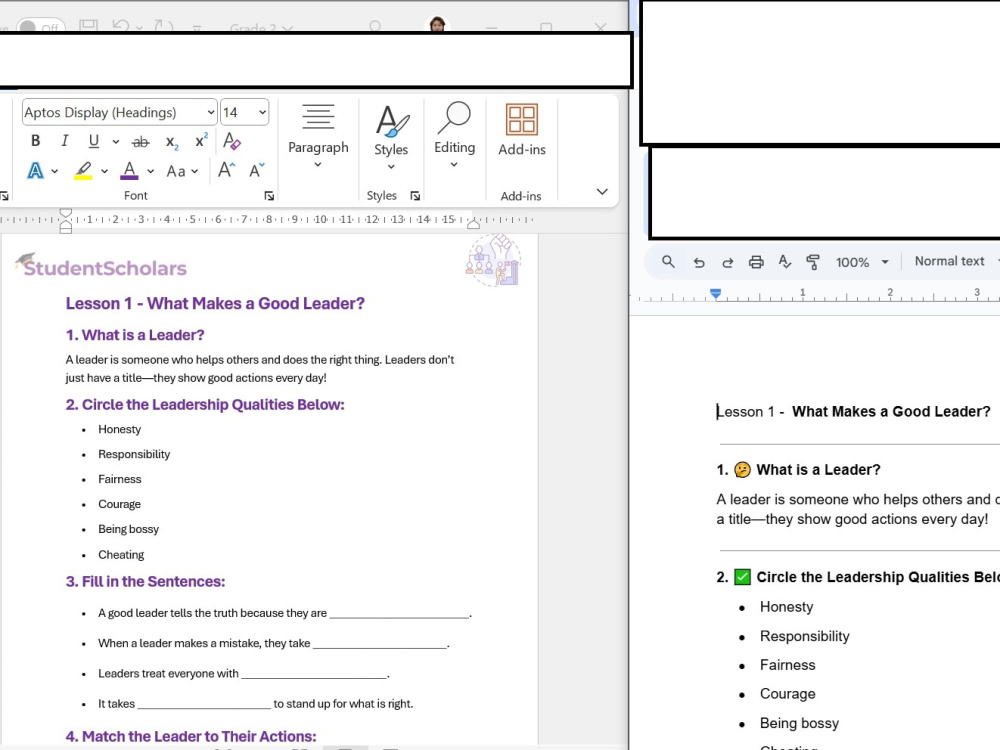Expand the Paragraph group in the ribbon

click(318, 136)
